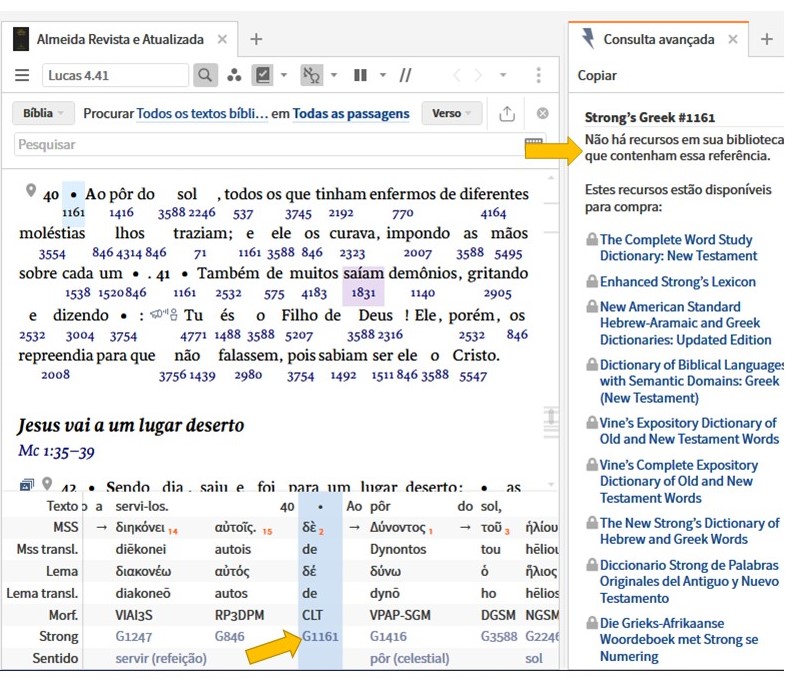
Task: Click the parallel resources slashes icon
Action: [x=405, y=75]
